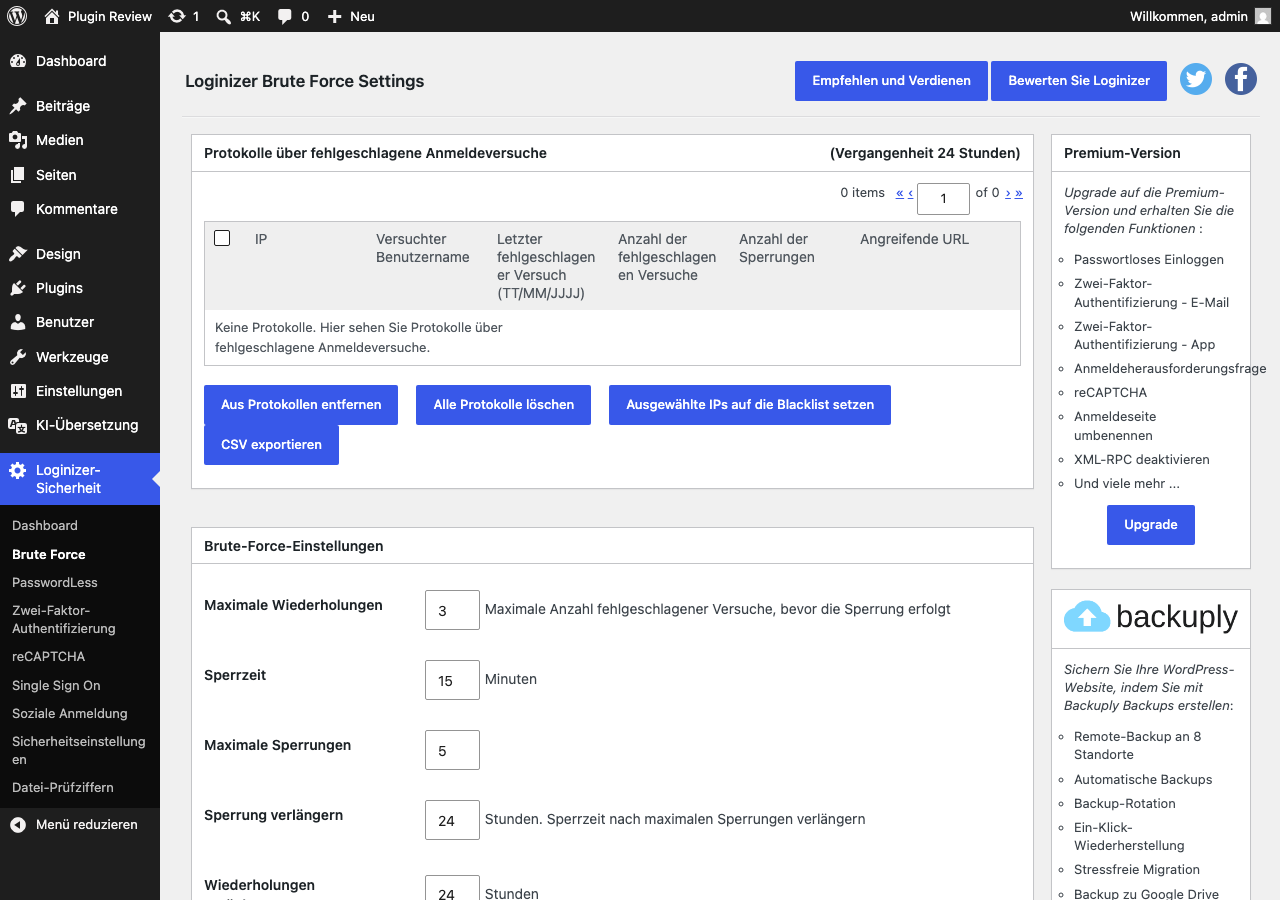Viewport: 1280px width, 900px height.
Task: Click the Anmeldeseite umbenennen list entry
Action: tap(1115, 426)
